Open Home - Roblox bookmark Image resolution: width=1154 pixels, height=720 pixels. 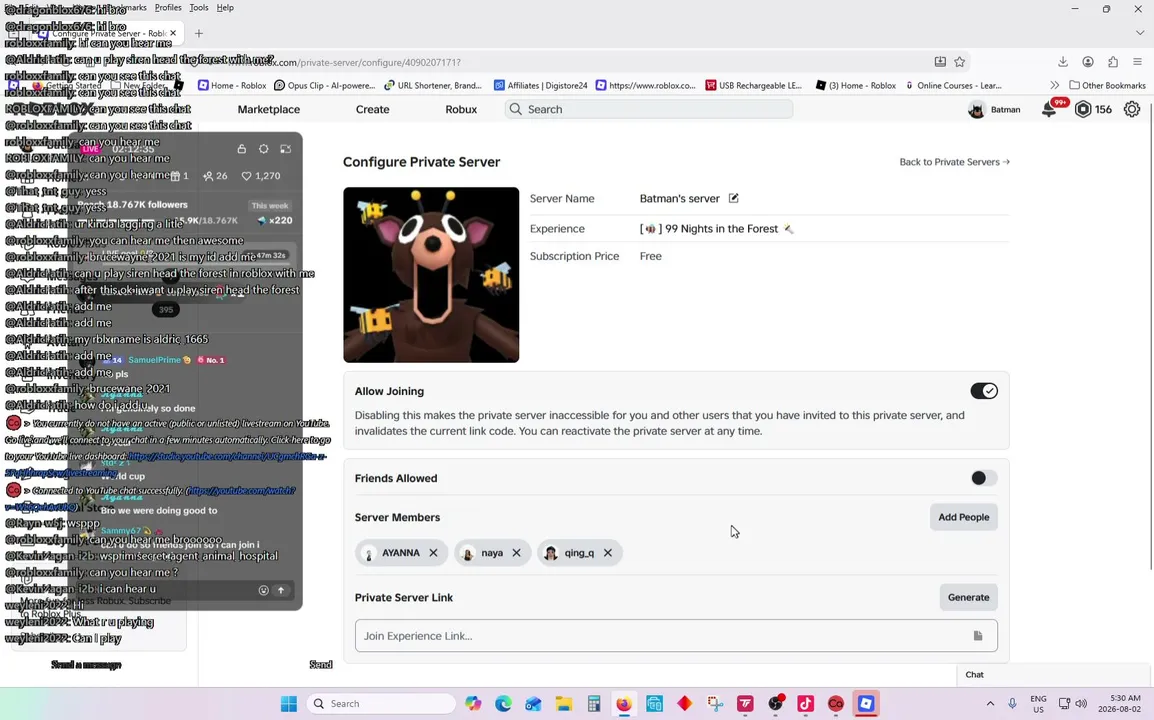(233, 85)
